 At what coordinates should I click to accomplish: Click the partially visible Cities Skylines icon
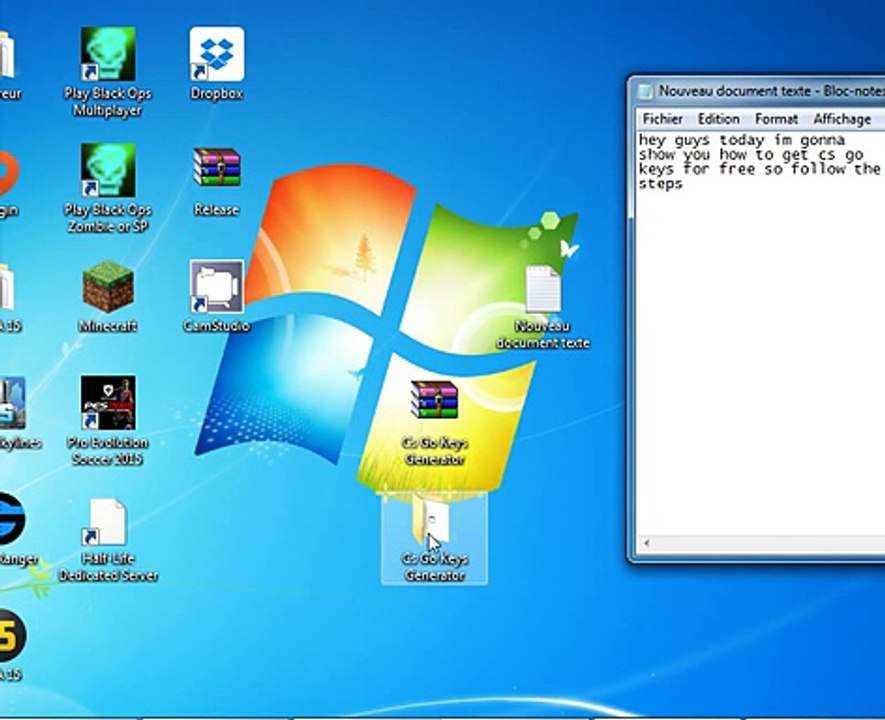pos(10,404)
